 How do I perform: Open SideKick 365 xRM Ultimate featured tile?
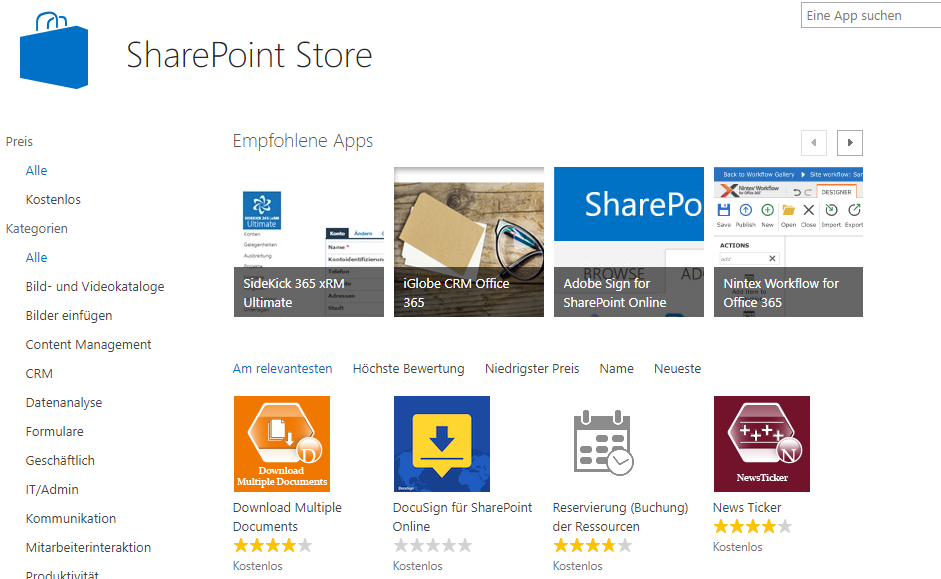tap(309, 242)
